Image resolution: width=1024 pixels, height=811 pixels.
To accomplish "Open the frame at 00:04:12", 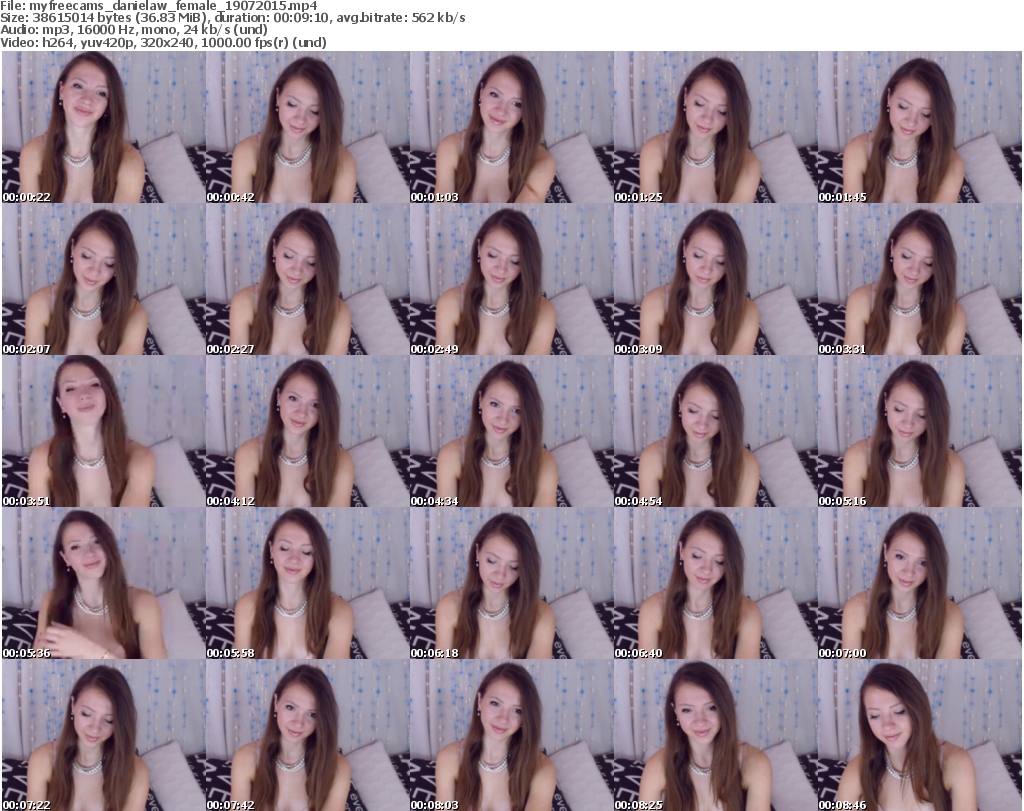I will 308,431.
